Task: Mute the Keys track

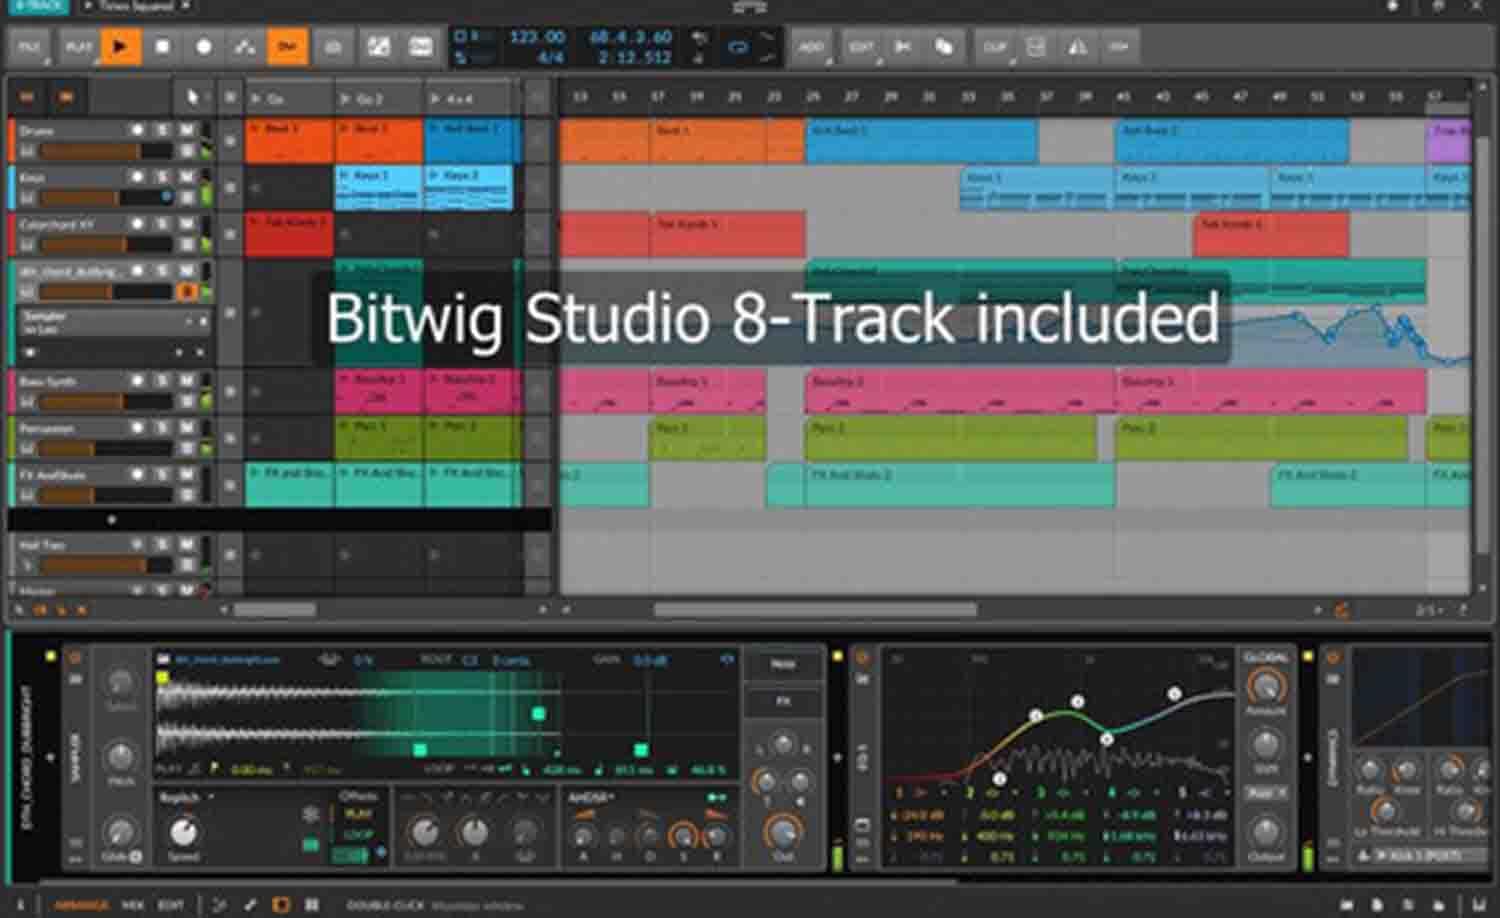Action: (187, 177)
